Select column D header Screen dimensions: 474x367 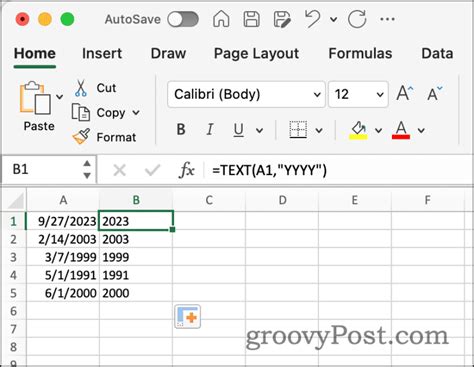282,200
